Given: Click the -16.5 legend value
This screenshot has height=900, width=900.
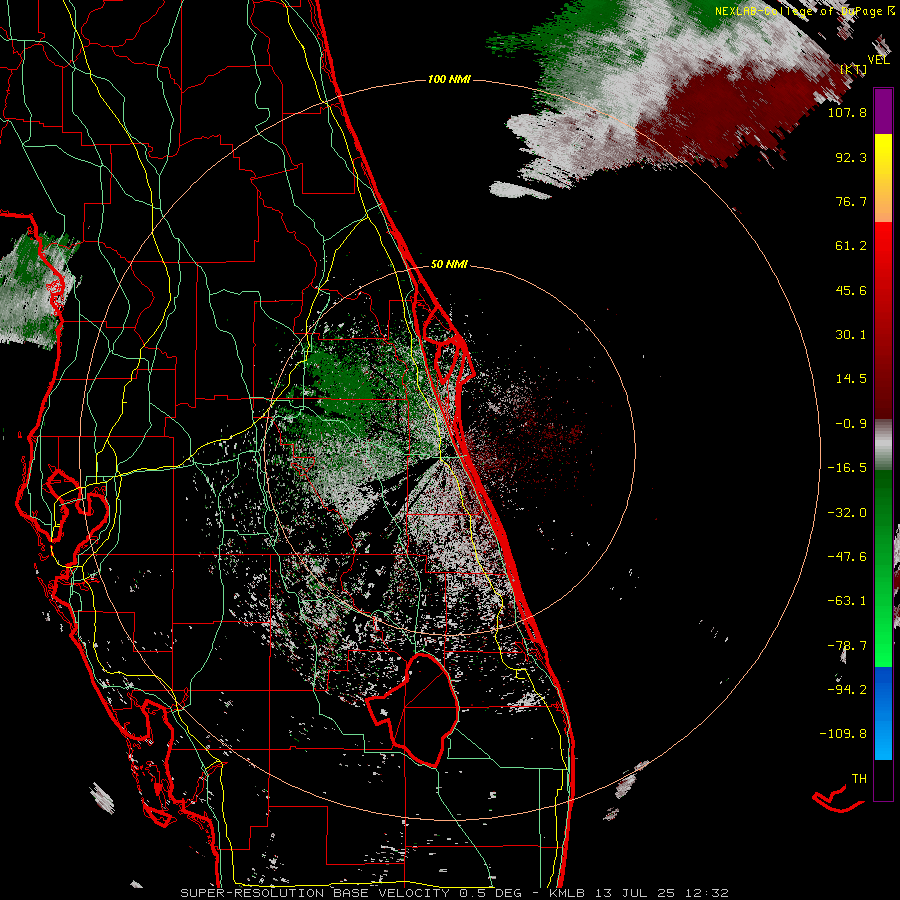Looking at the screenshot, I should coord(847,468).
